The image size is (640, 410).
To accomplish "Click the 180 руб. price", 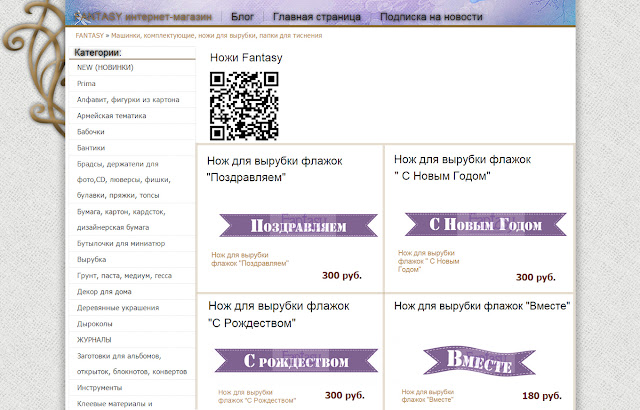I will [x=542, y=396].
